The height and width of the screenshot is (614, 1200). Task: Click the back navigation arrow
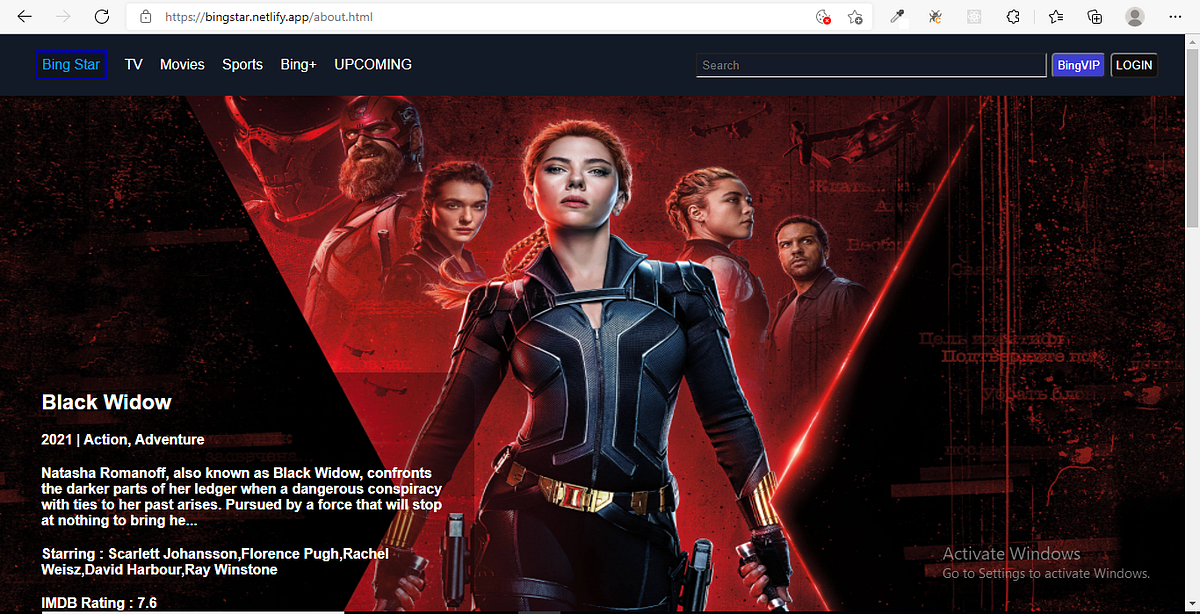(x=24, y=16)
